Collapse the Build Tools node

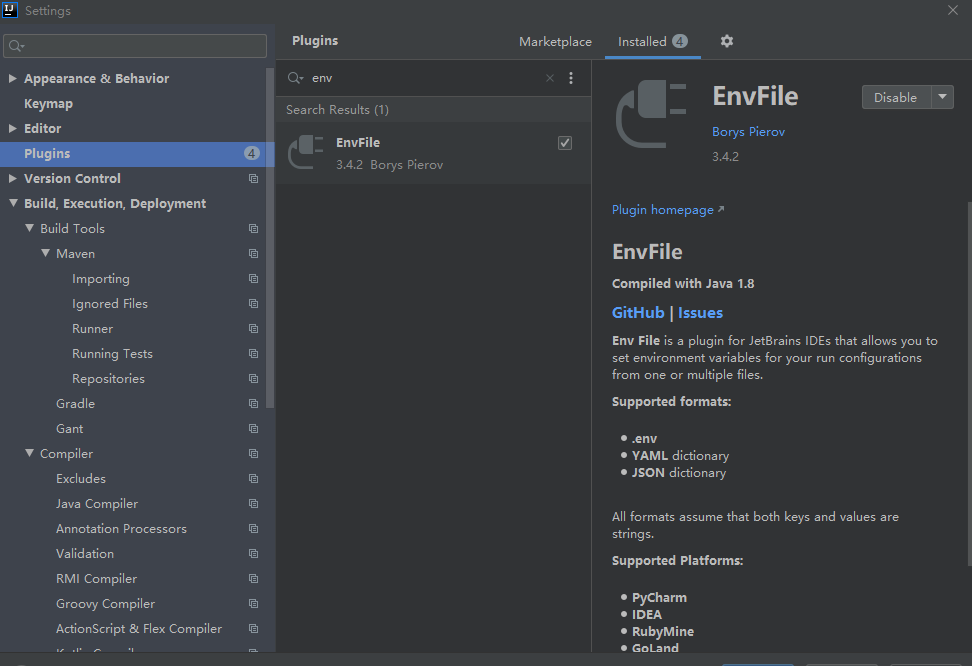29,228
